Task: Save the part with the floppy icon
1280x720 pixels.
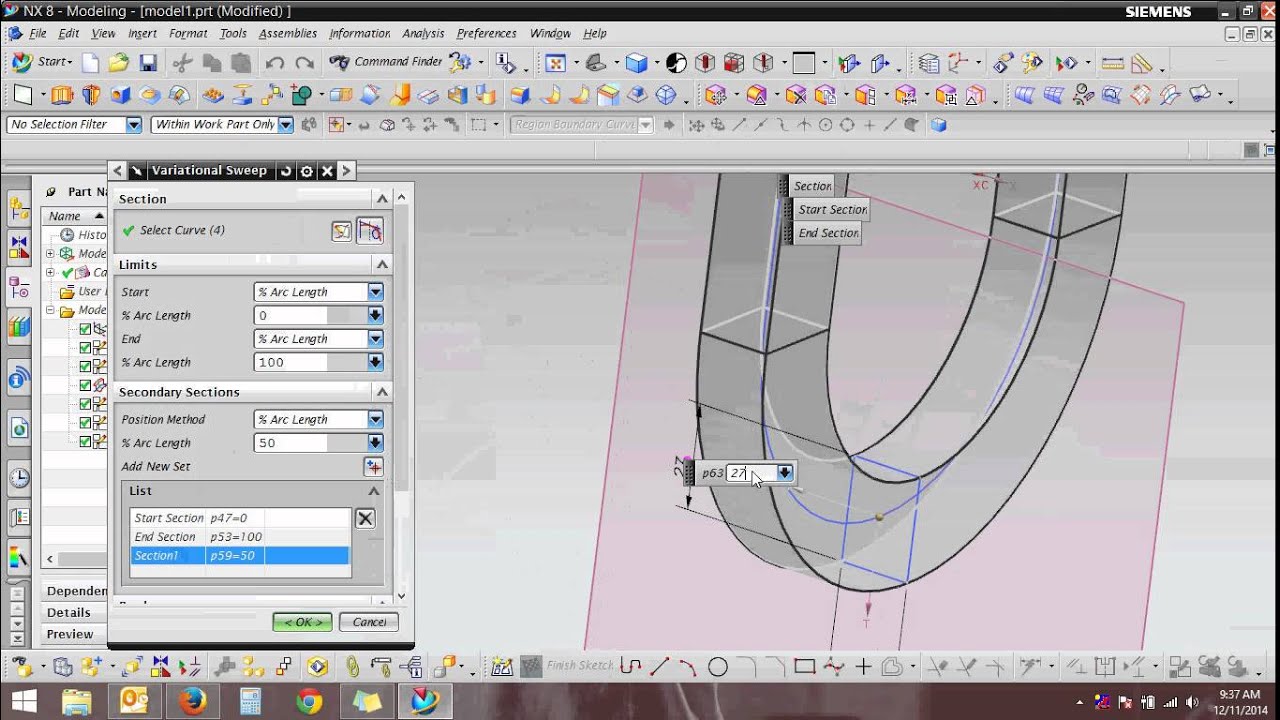Action: click(x=148, y=63)
